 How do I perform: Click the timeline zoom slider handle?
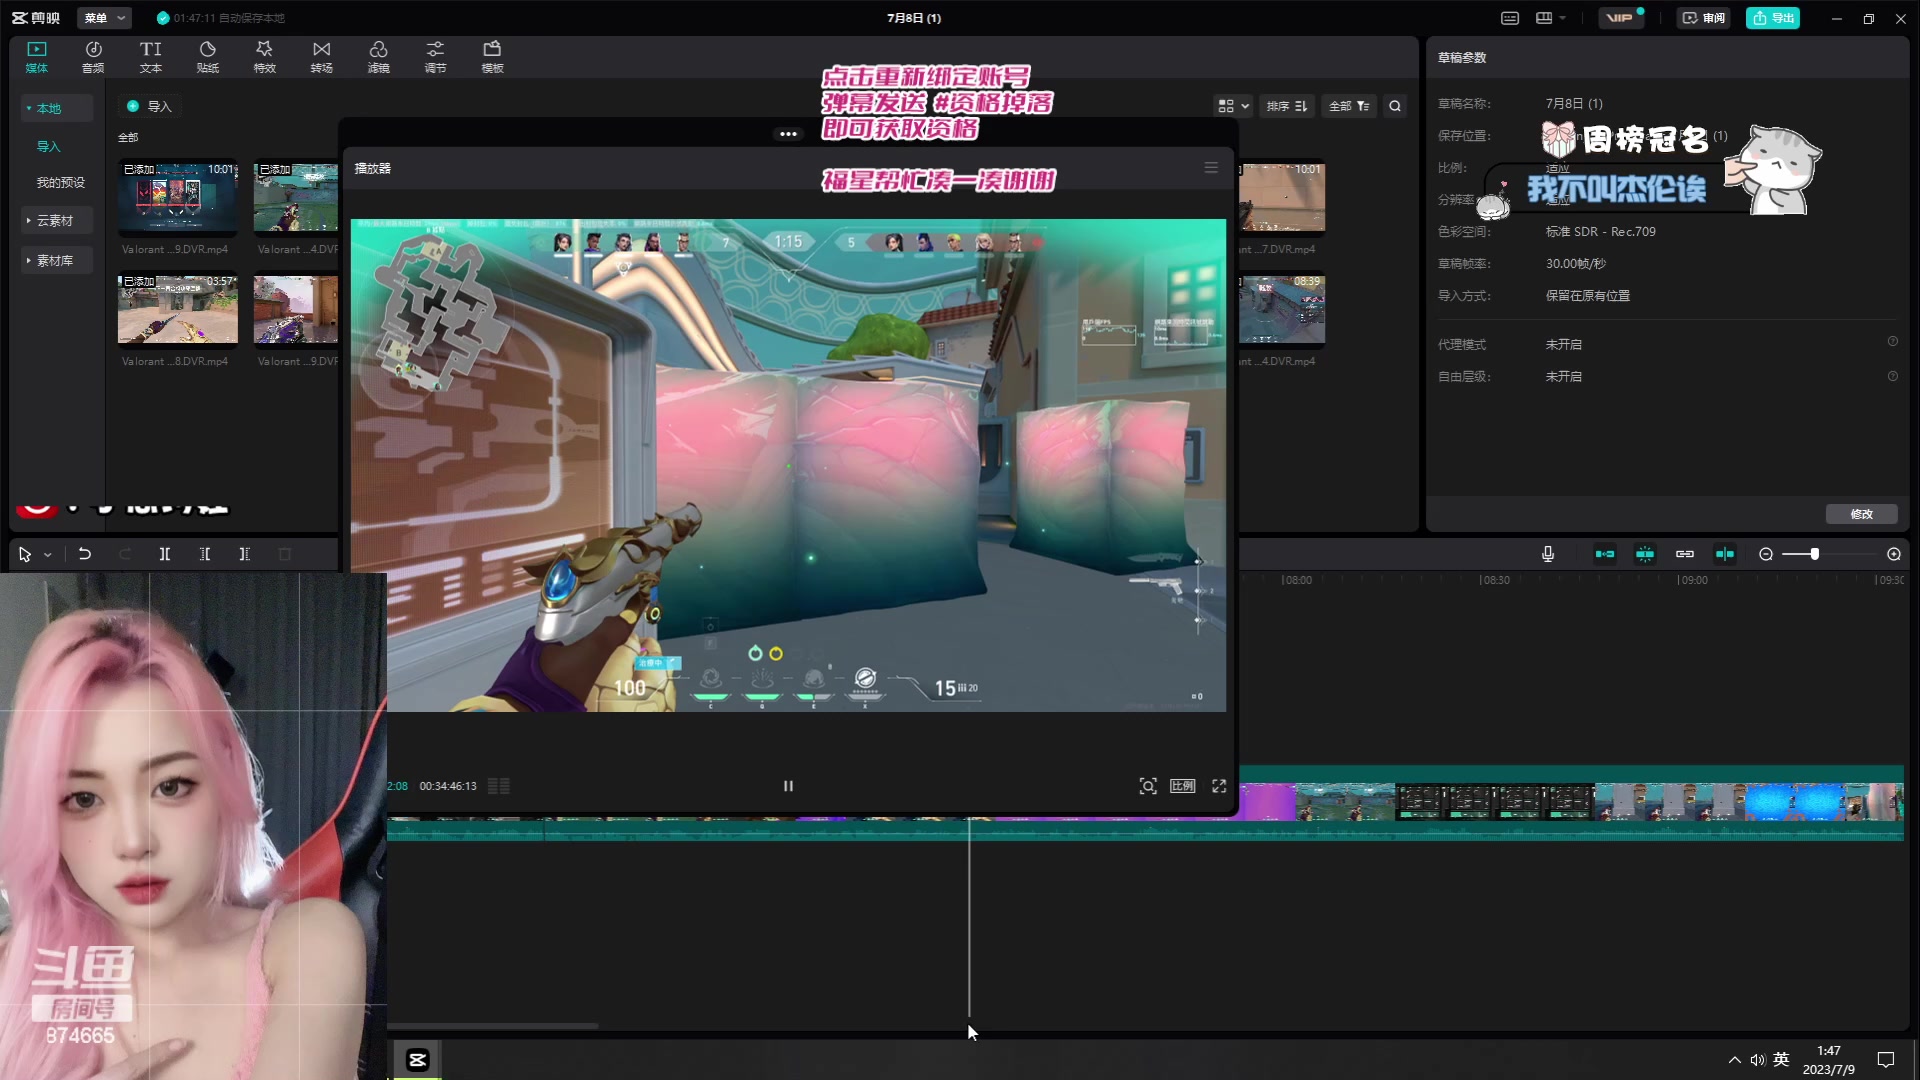tap(1814, 554)
